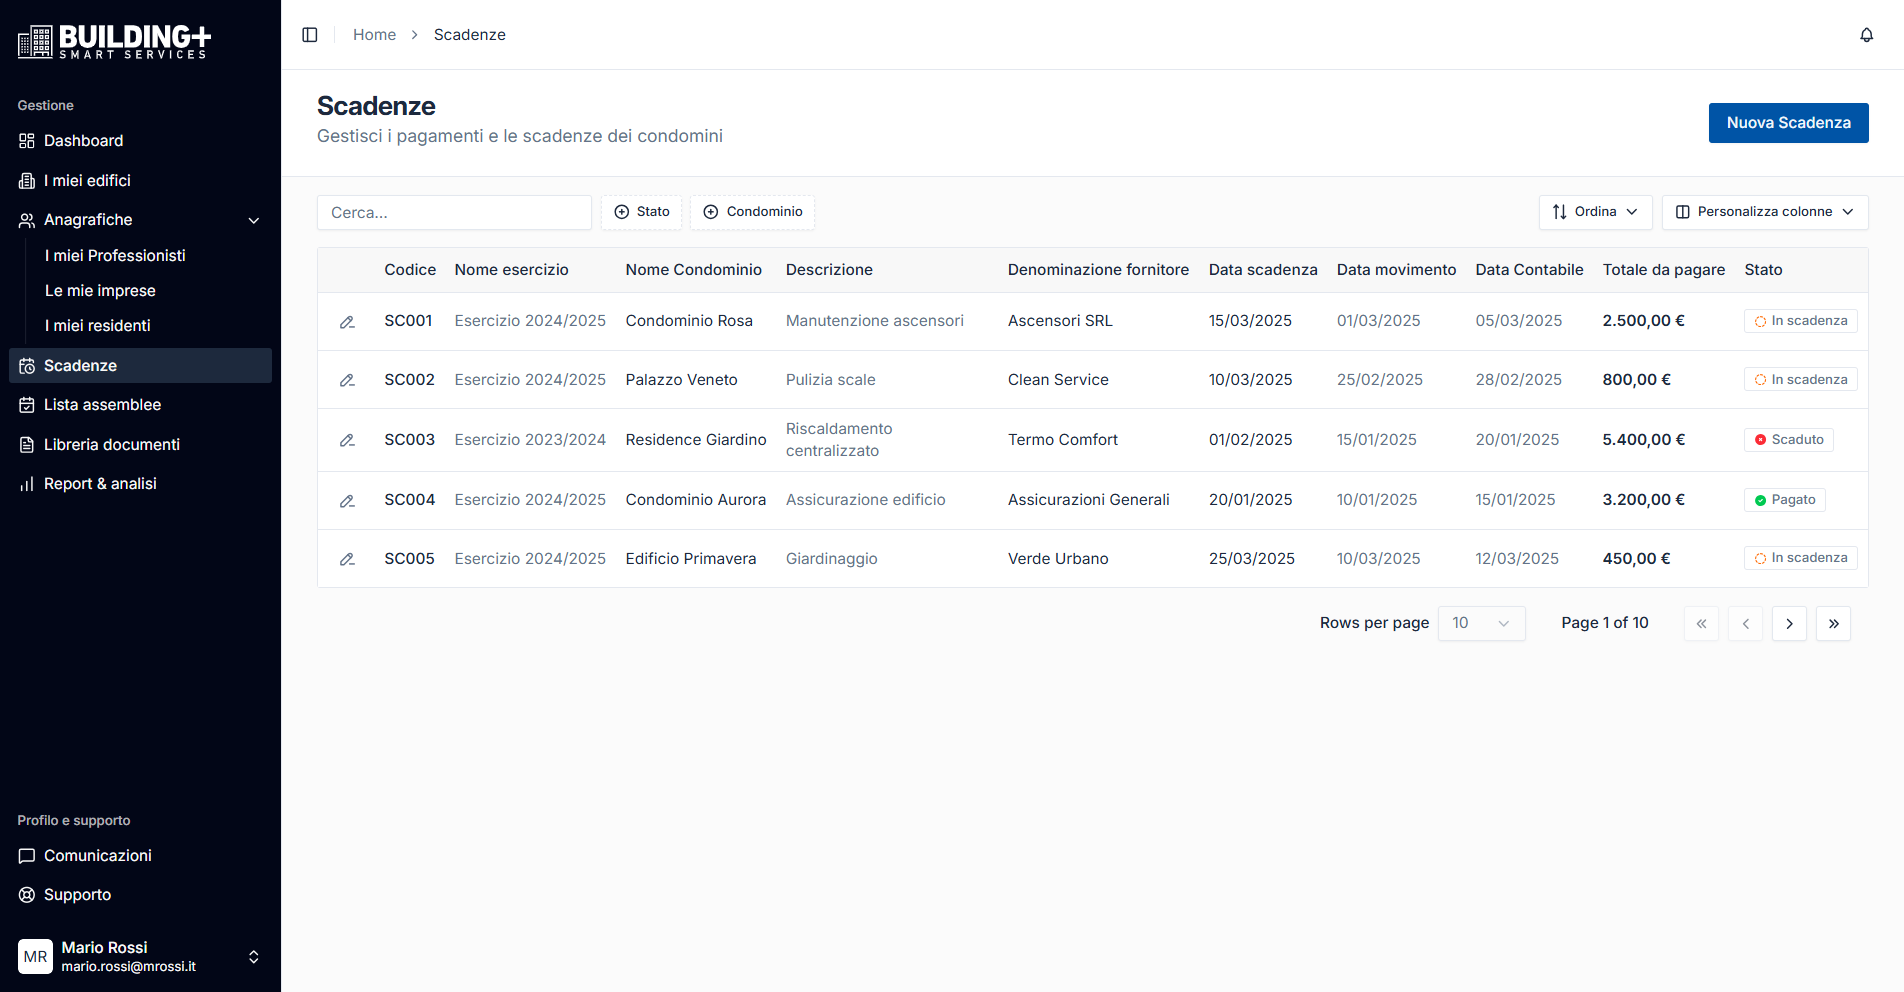The image size is (1904, 992).
Task: Open edit icon for SC005 row
Action: pyautogui.click(x=347, y=559)
